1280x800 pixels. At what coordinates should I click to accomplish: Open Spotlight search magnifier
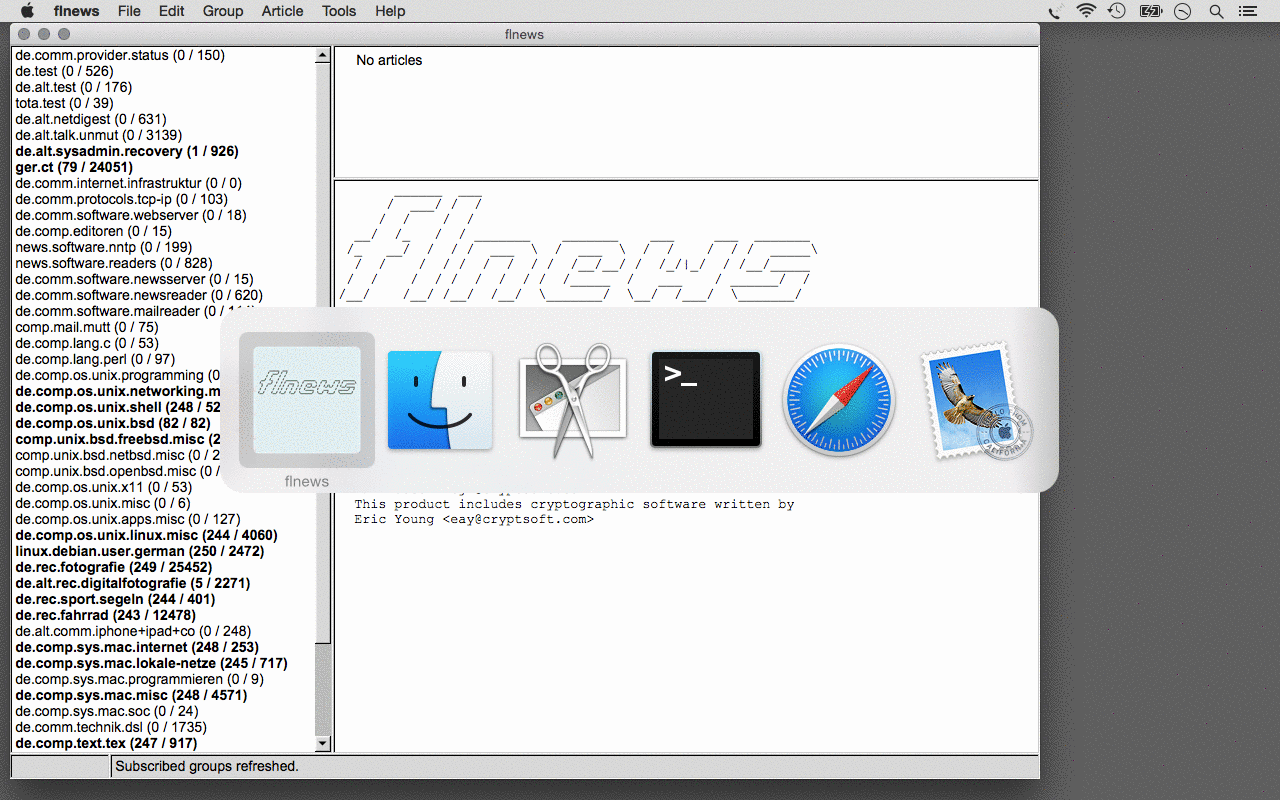(1216, 11)
